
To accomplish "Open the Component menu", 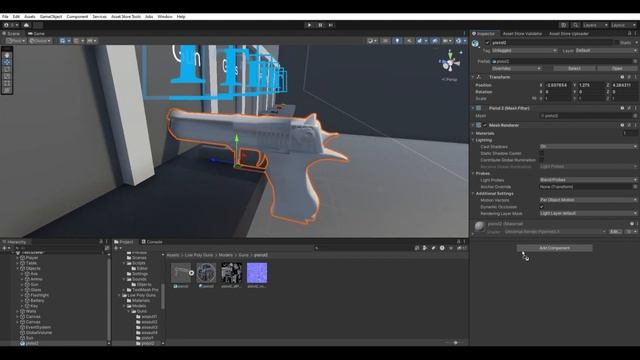I will pyautogui.click(x=77, y=17).
